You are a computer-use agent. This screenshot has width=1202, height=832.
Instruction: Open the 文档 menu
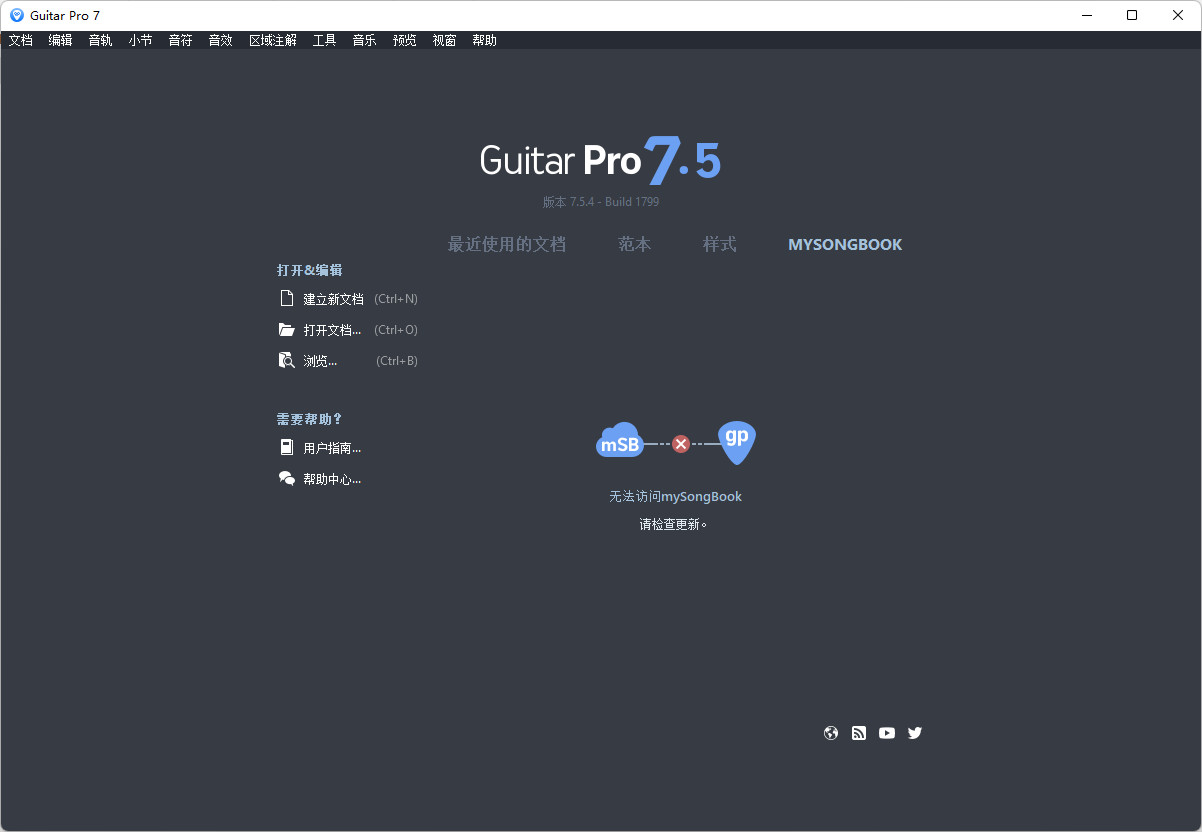(21, 41)
